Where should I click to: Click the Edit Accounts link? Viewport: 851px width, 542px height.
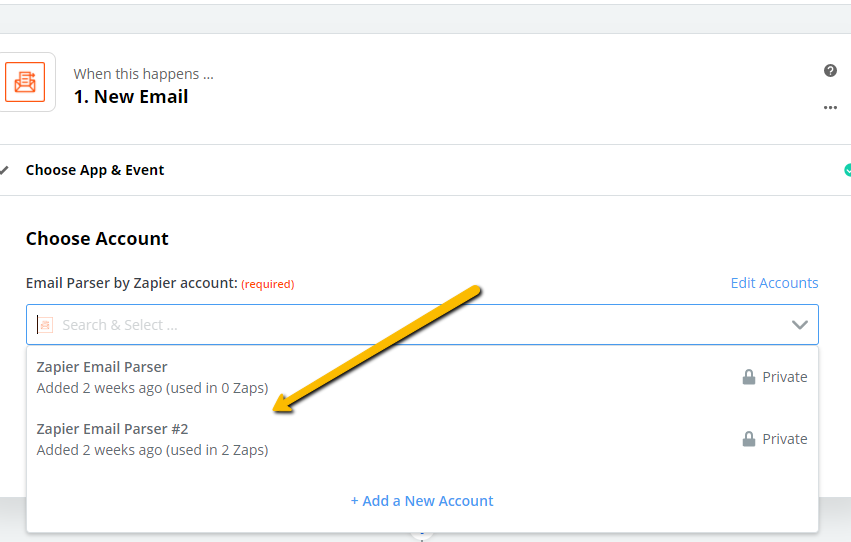coord(774,283)
